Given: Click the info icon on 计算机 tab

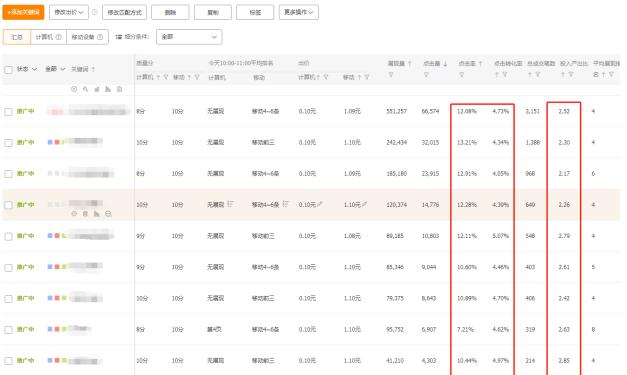Looking at the screenshot, I should coord(59,37).
